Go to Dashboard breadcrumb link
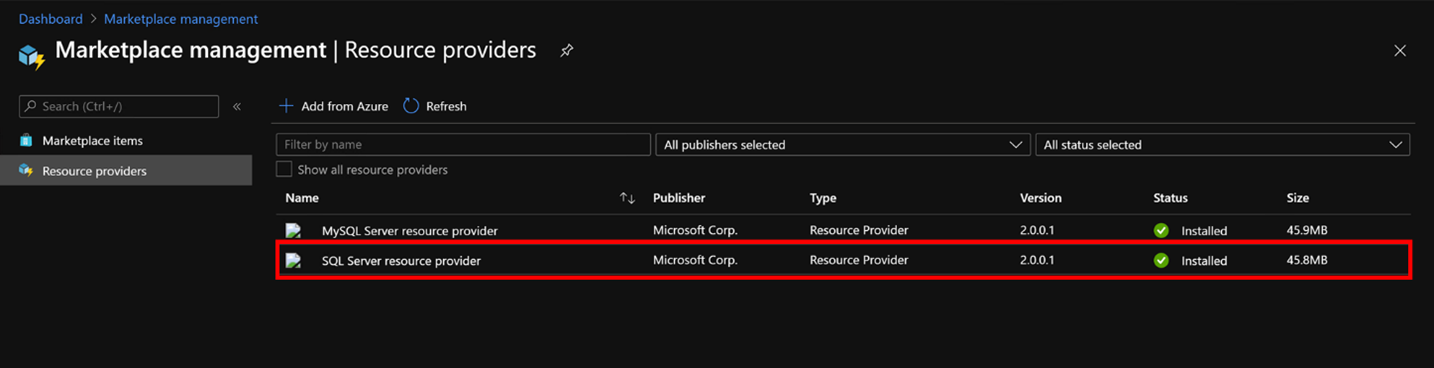 tap(51, 19)
